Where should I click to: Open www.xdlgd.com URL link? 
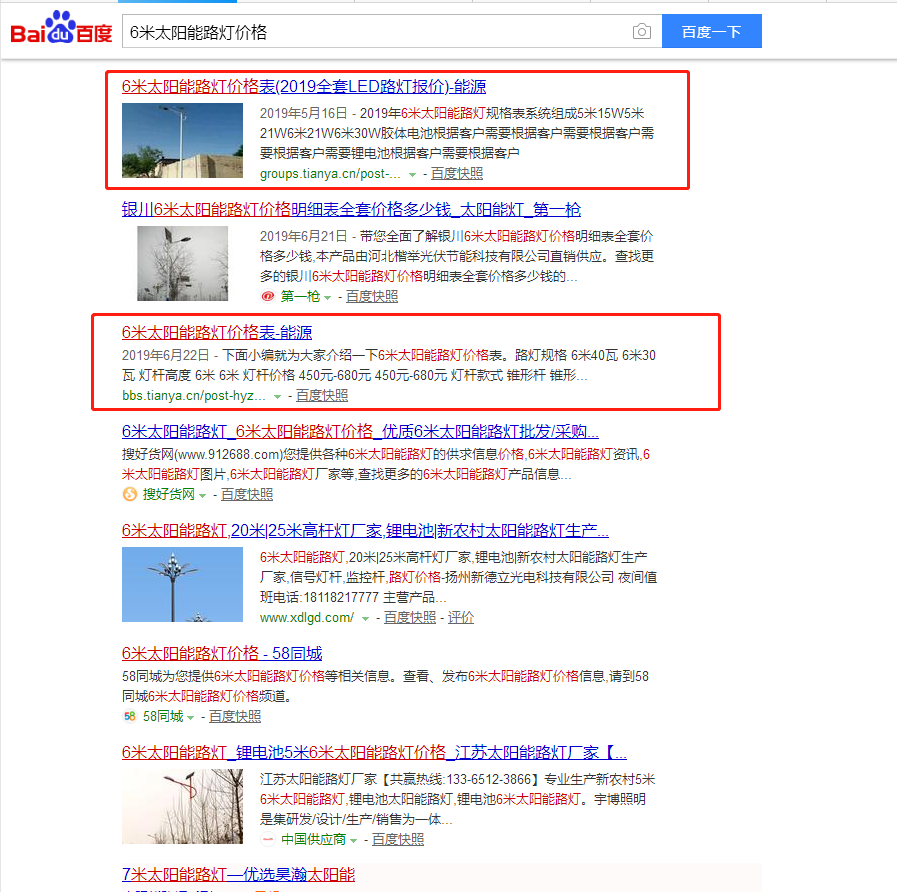[x=307, y=617]
